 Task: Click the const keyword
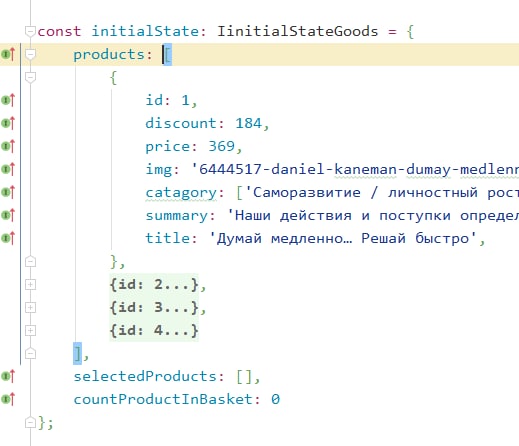click(x=59, y=31)
